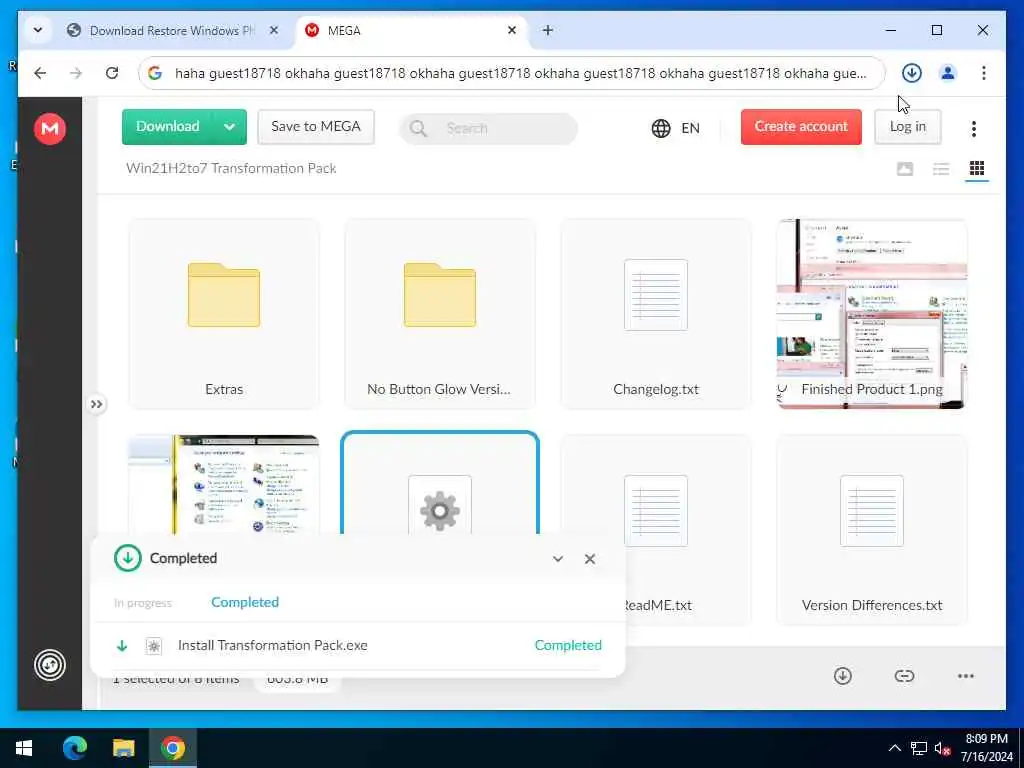Viewport: 1024px width, 768px height.
Task: Select the second screenshot image thumbnail
Action: coord(224,485)
